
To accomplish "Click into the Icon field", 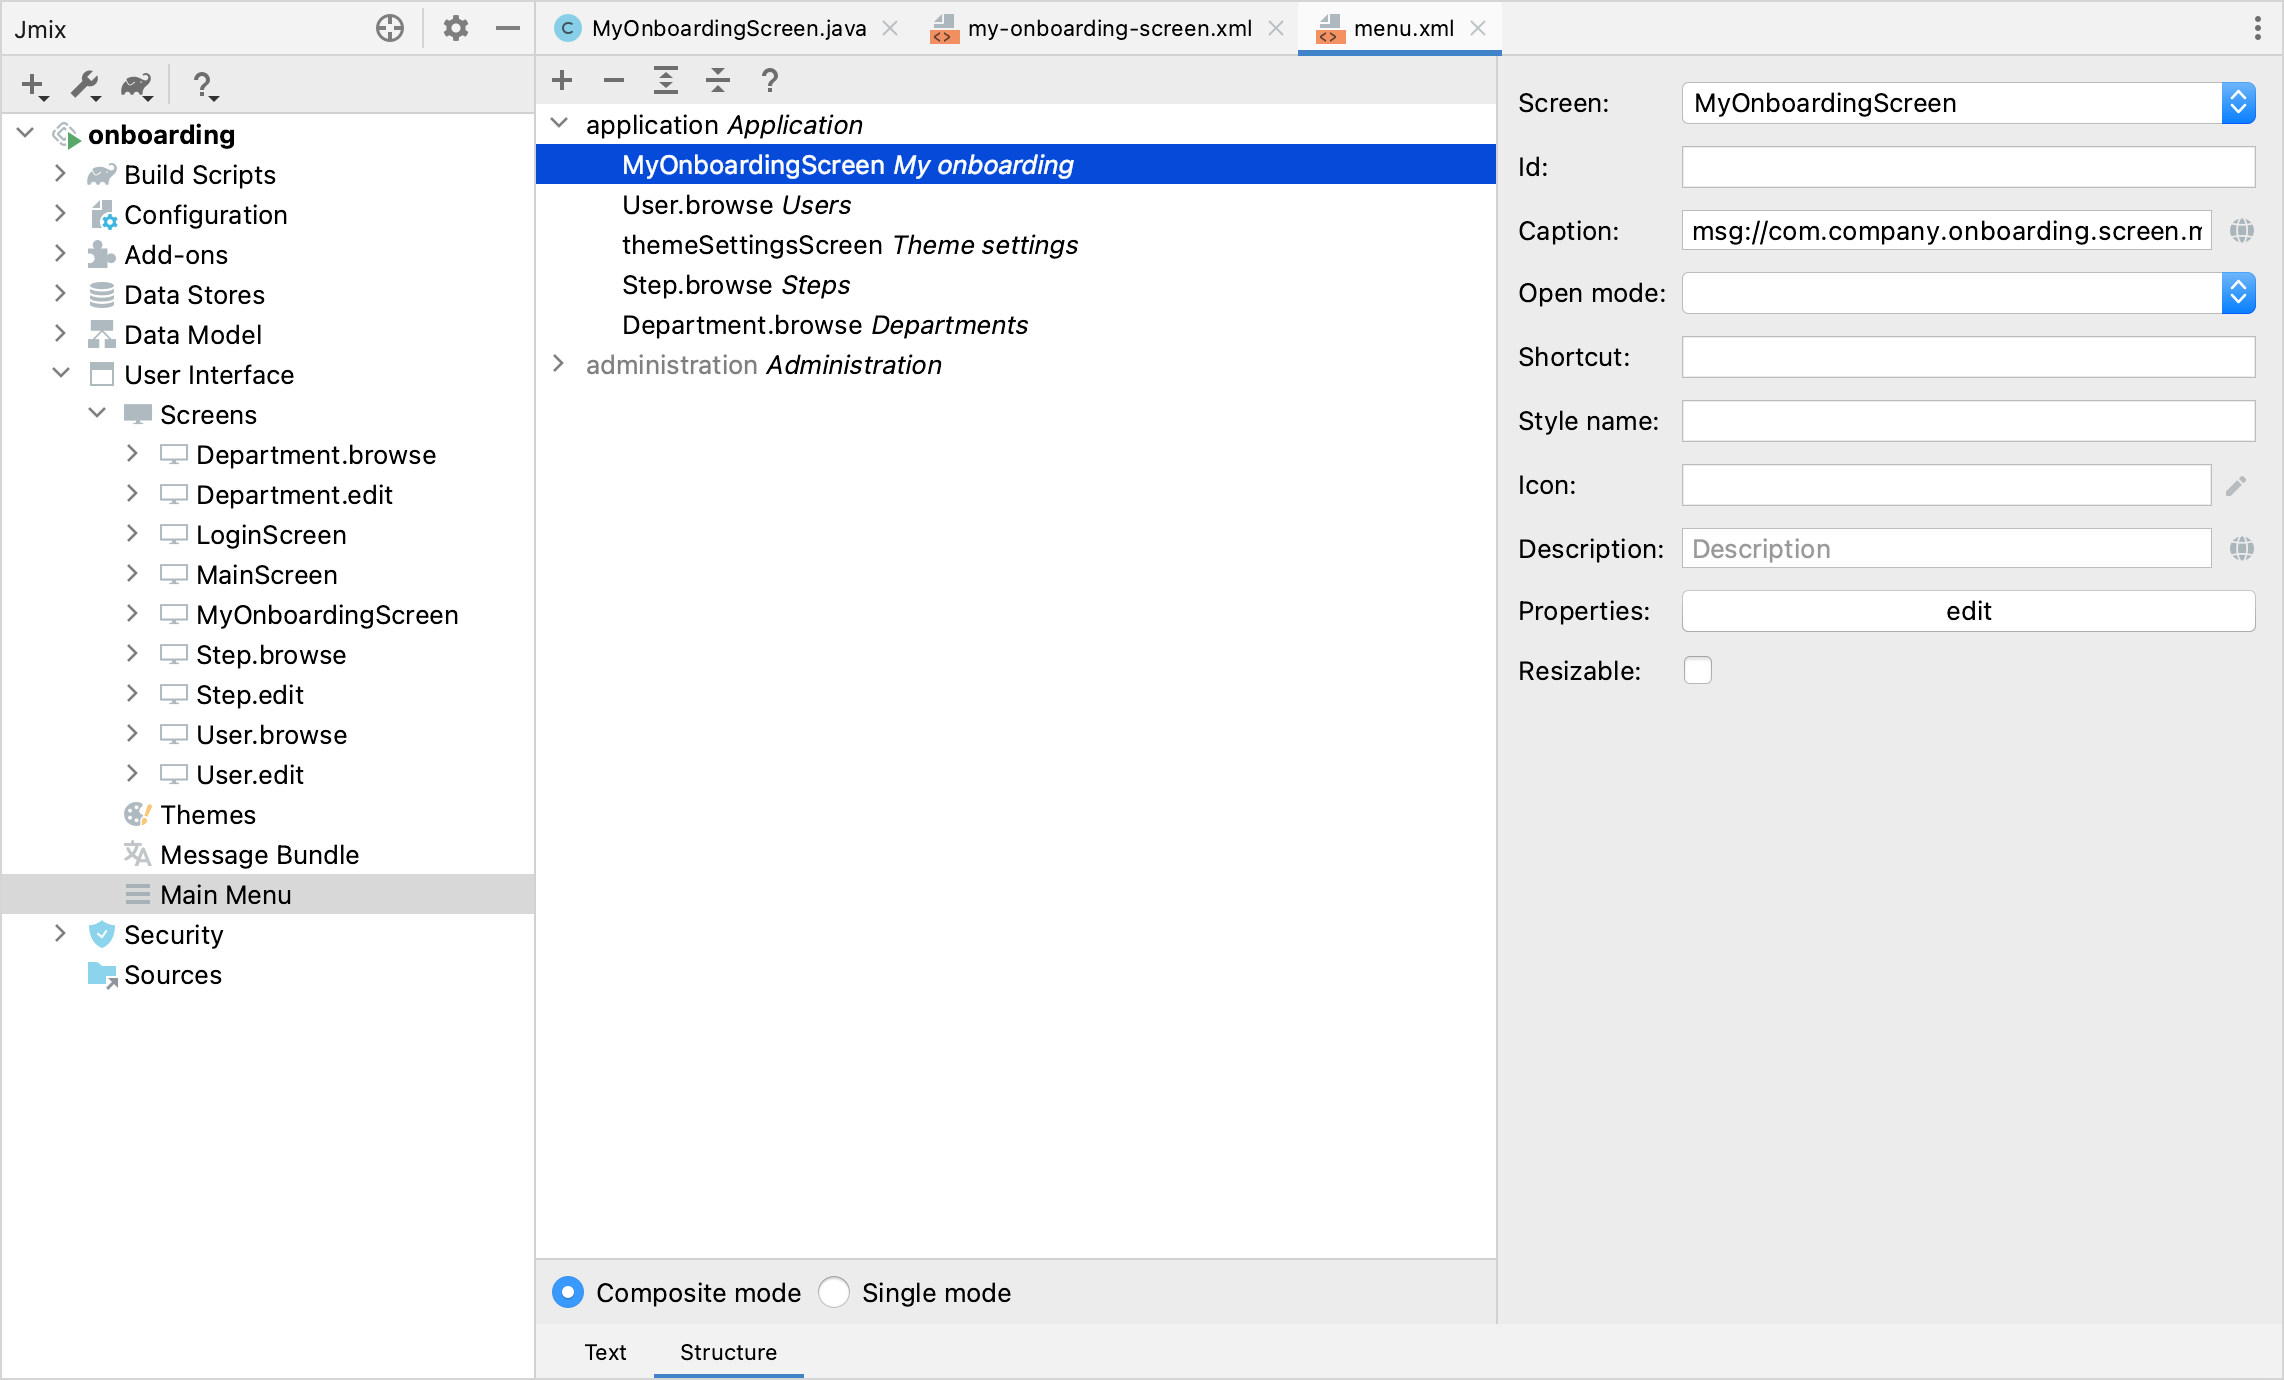I will tap(1946, 485).
